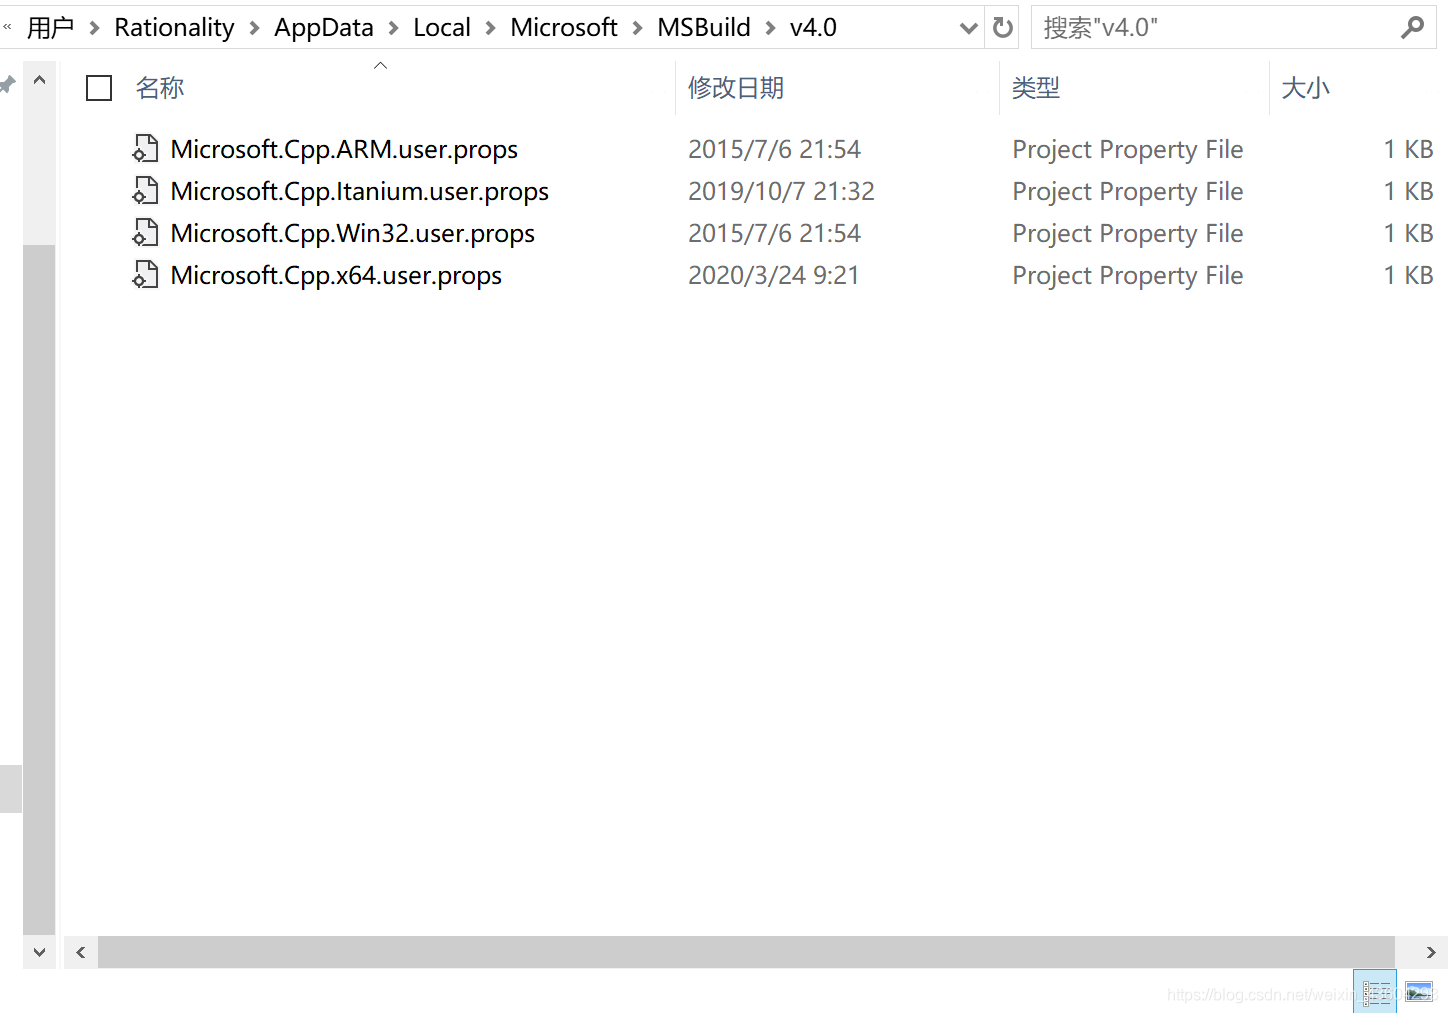Screen dimensions: 1448x1013
Task: Click the horizontal scrollbar right arrow
Action: [1431, 952]
